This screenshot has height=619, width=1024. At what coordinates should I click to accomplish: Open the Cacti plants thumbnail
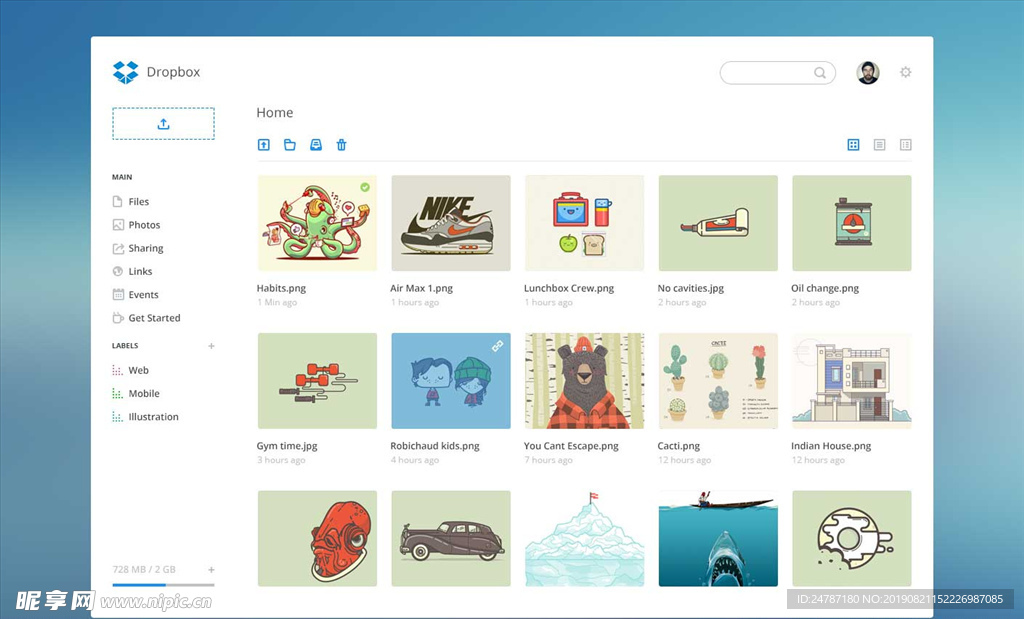718,381
